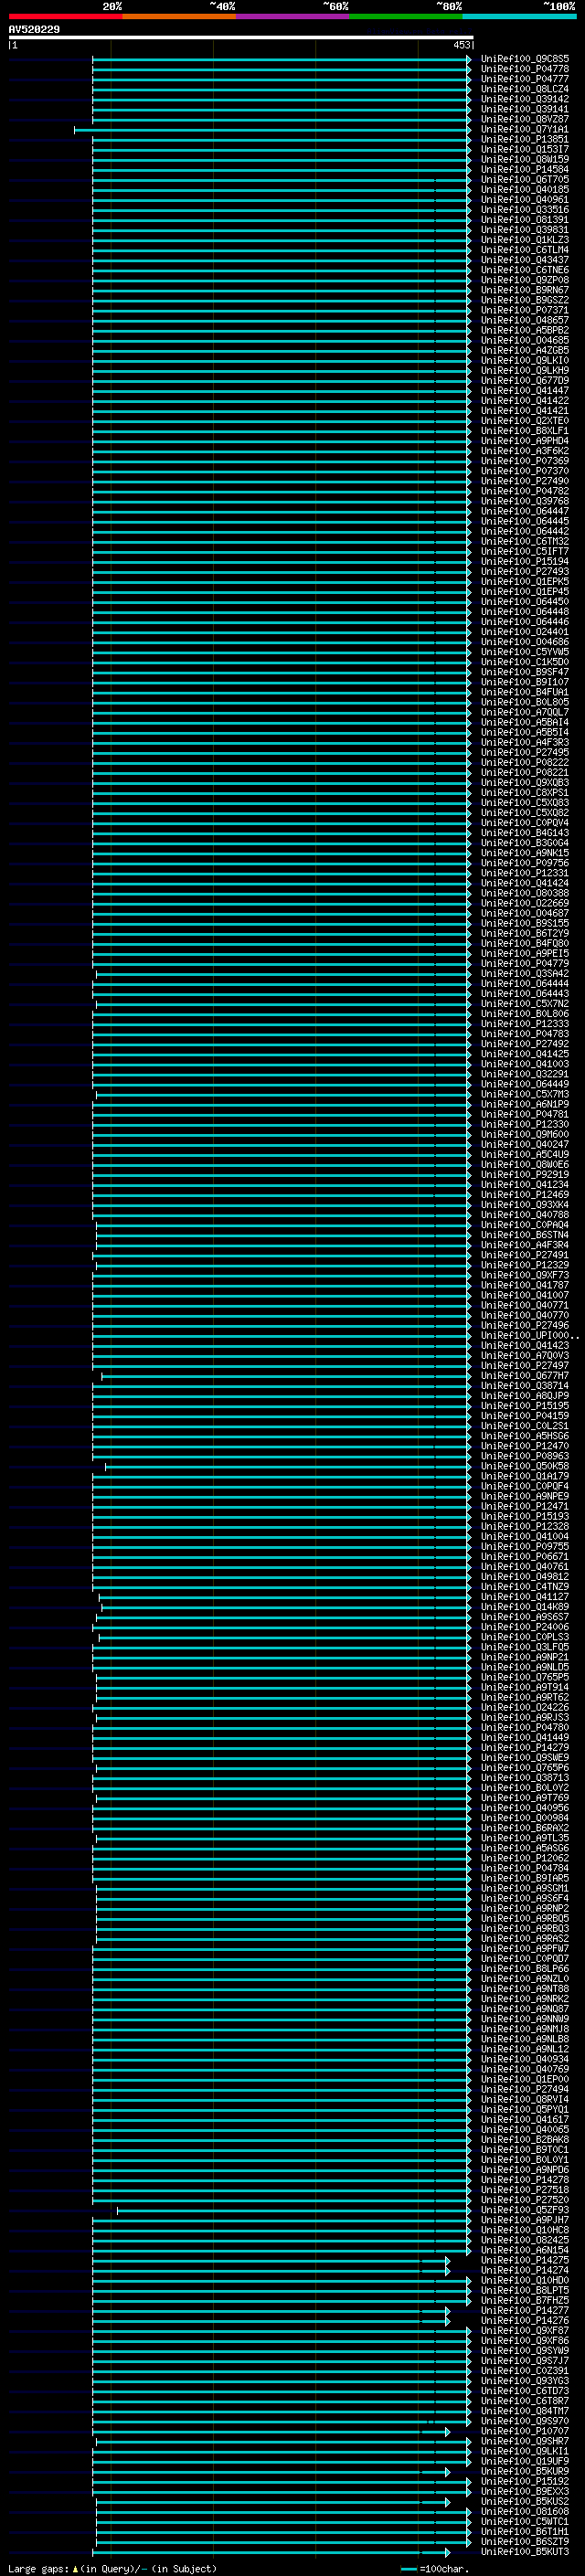585x2576 pixels.
Task: Select the hit label UniRef100_Q9LKH9
Action: click(x=524, y=371)
